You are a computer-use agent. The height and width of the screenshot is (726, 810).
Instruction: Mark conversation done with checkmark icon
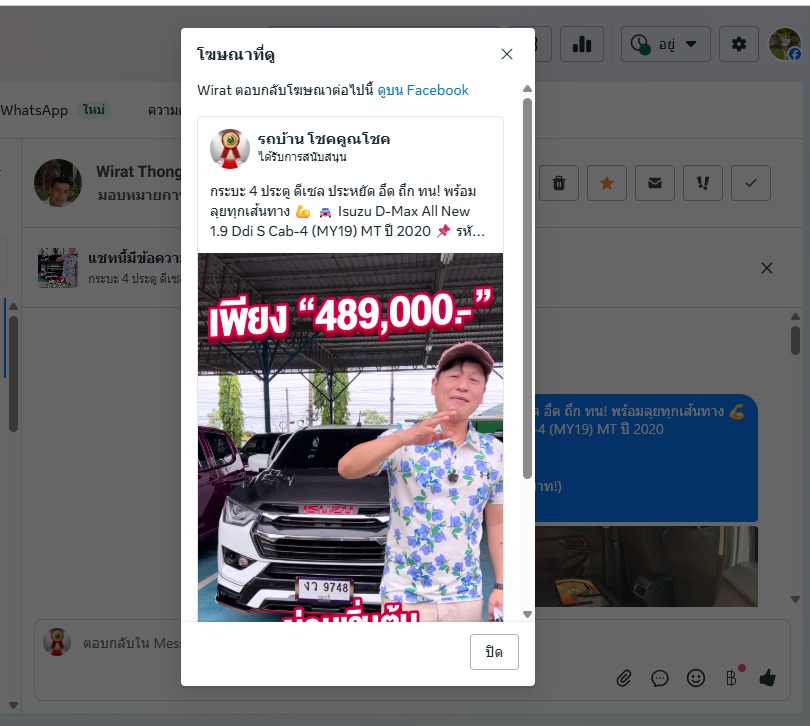click(751, 183)
